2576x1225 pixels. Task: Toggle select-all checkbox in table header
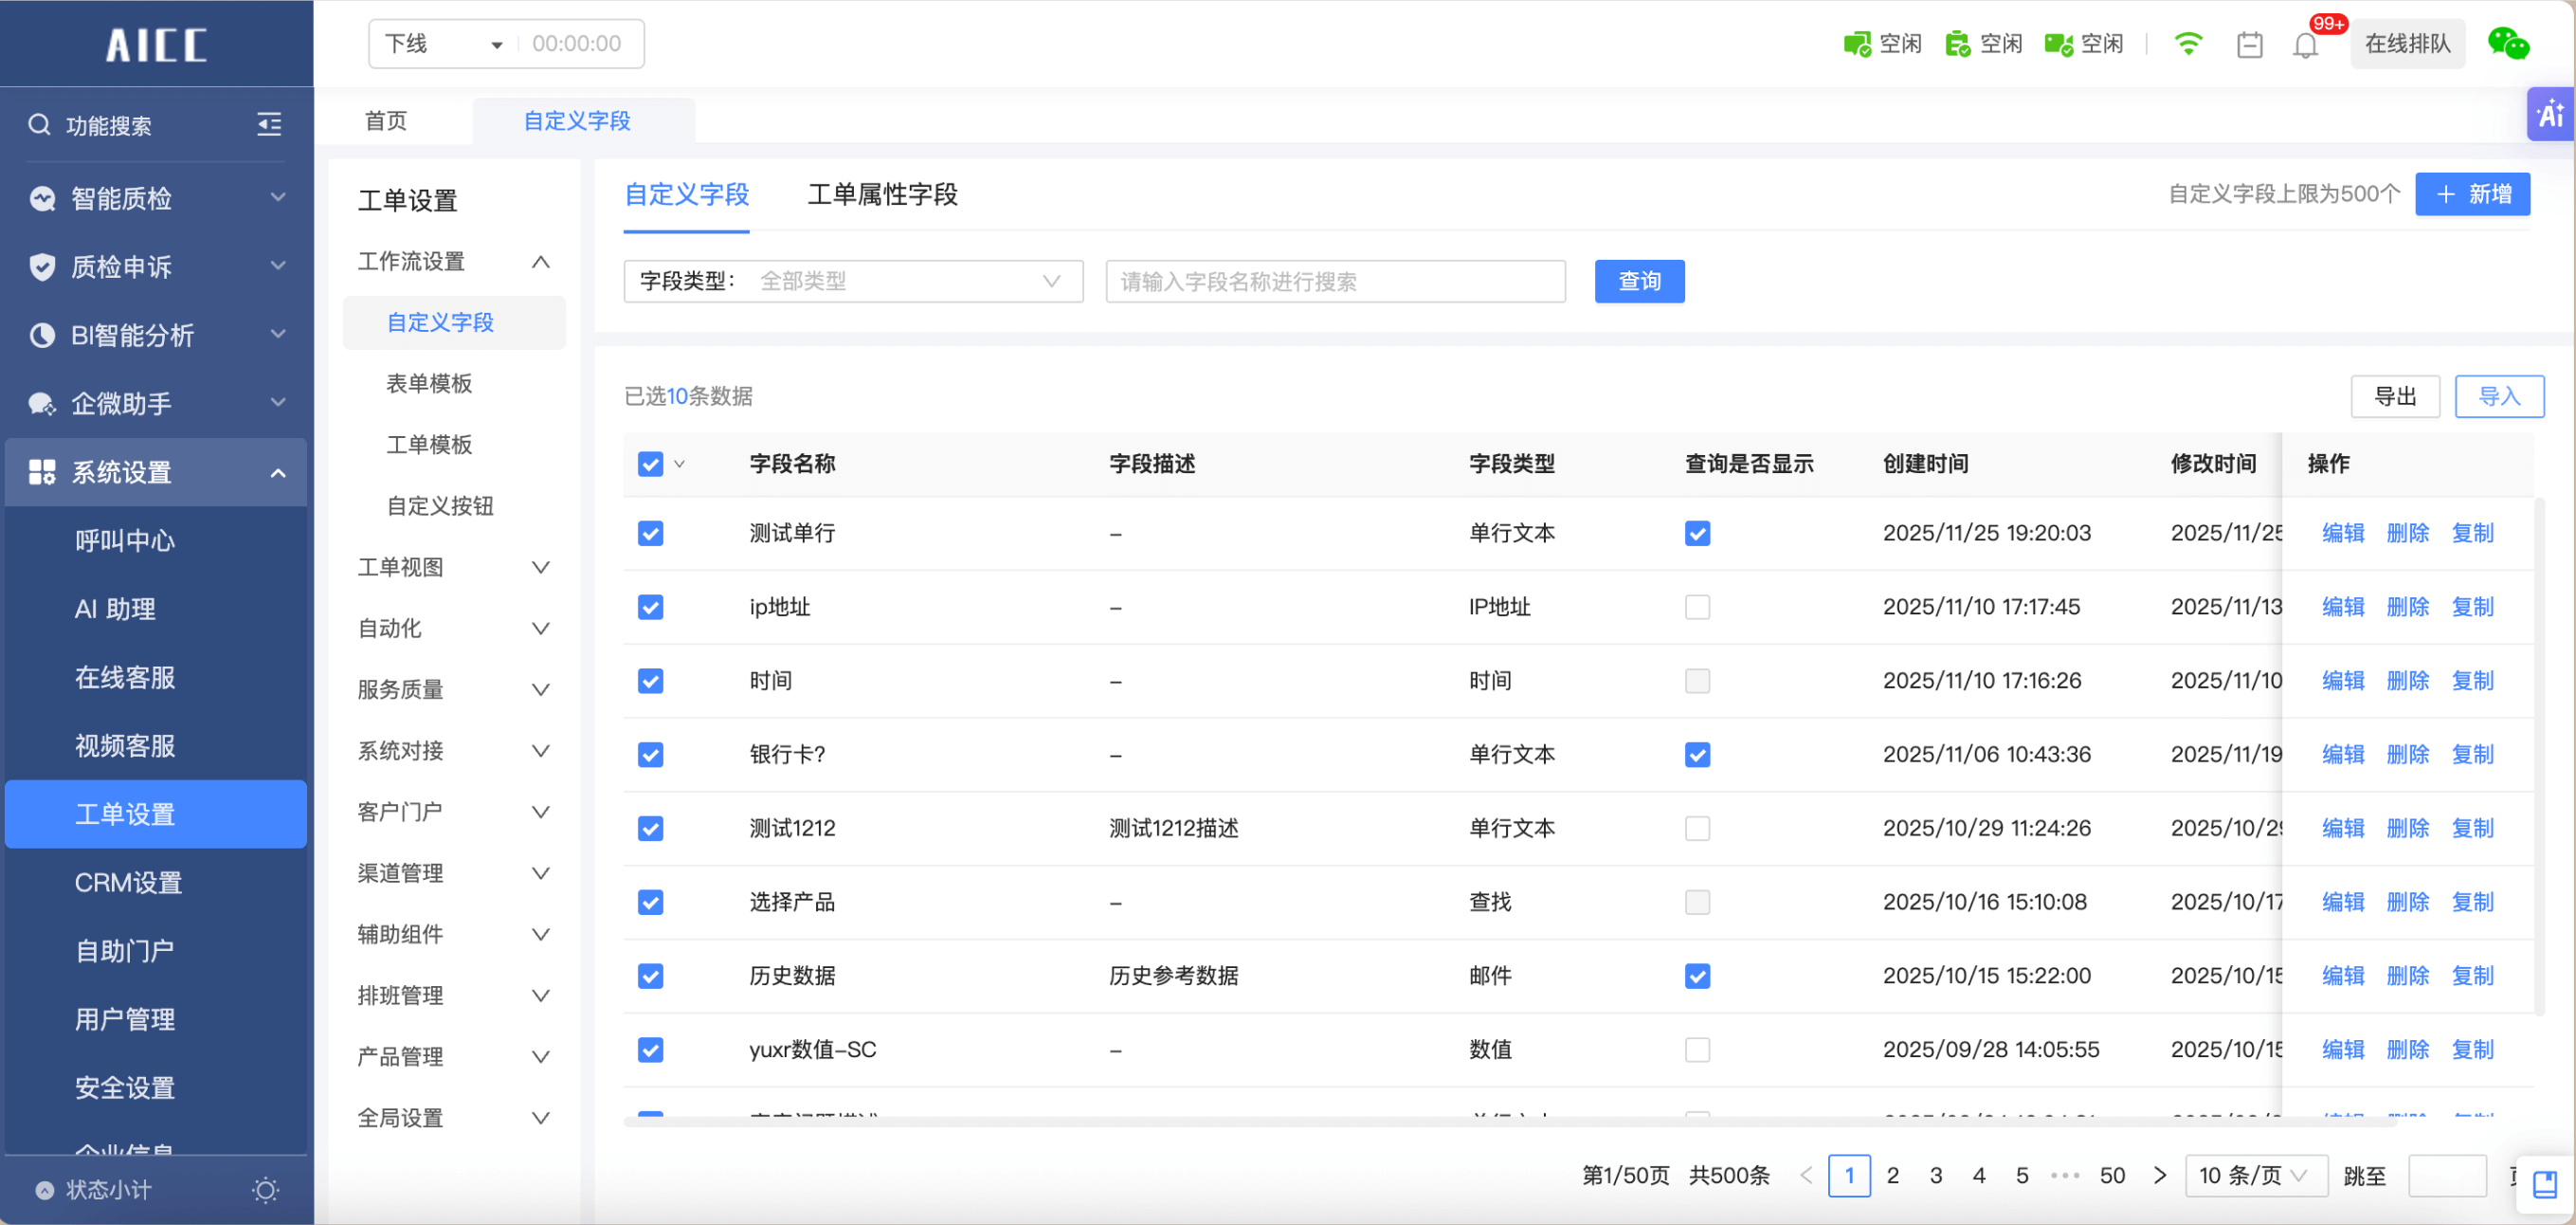click(650, 464)
